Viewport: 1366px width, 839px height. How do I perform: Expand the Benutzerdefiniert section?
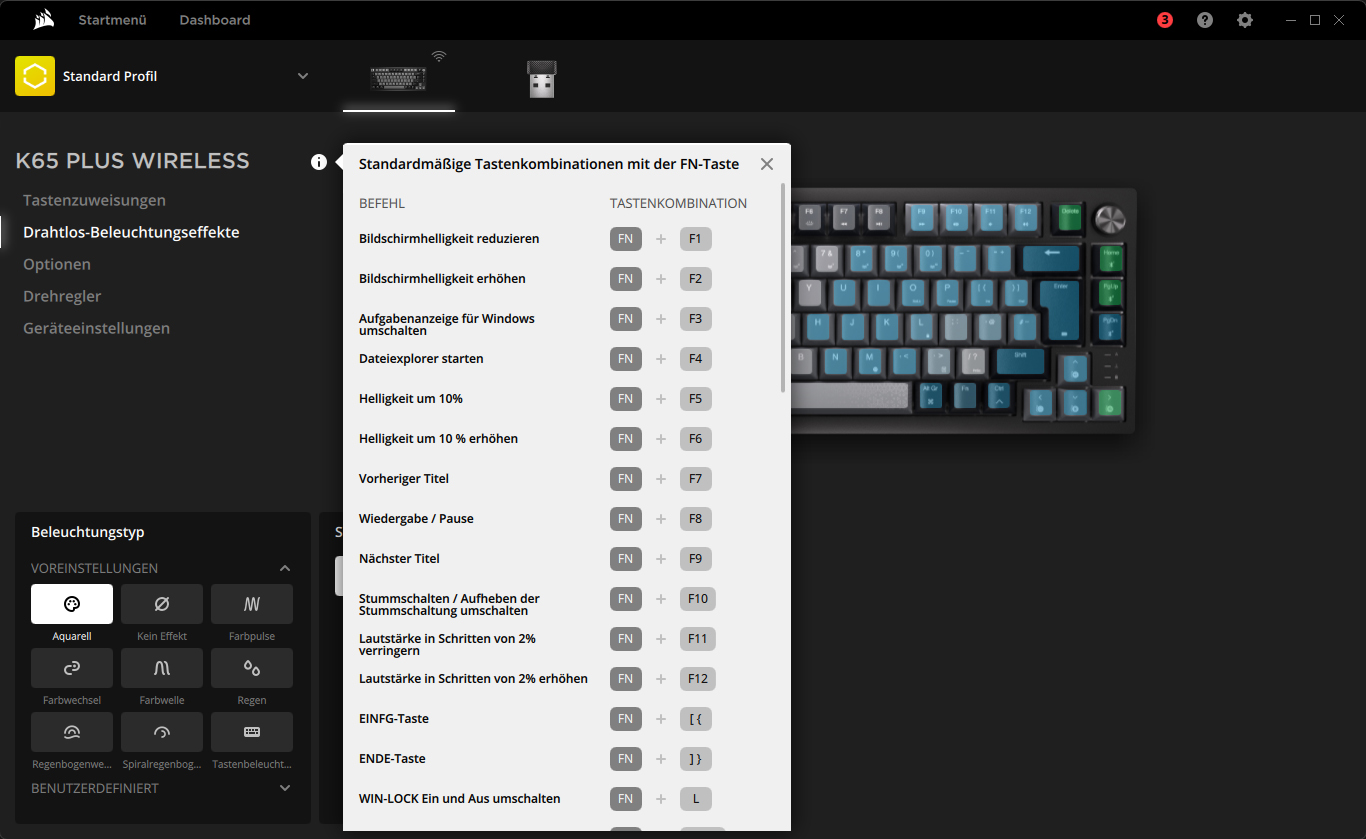coord(285,788)
